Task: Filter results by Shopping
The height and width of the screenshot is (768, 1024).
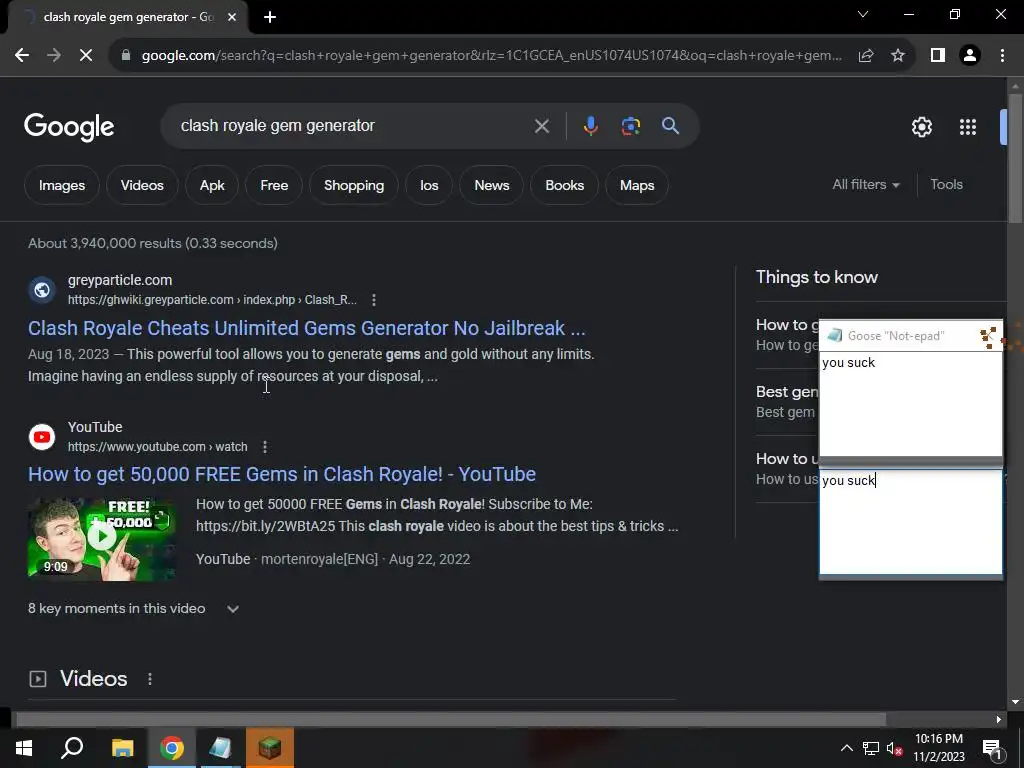Action: click(354, 185)
